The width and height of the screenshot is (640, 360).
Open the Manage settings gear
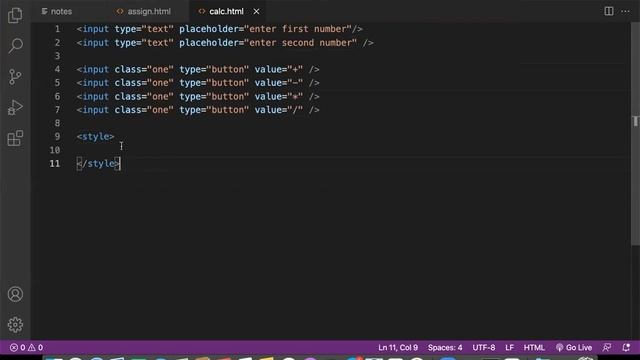point(15,324)
